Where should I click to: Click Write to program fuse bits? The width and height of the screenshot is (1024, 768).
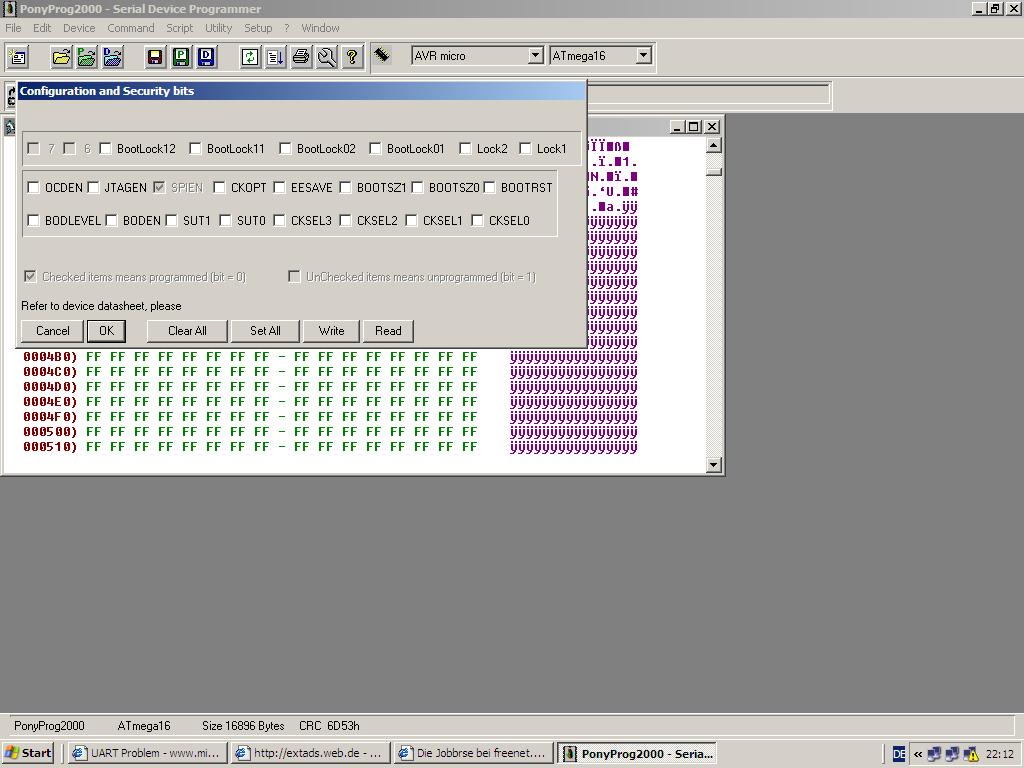coord(332,331)
